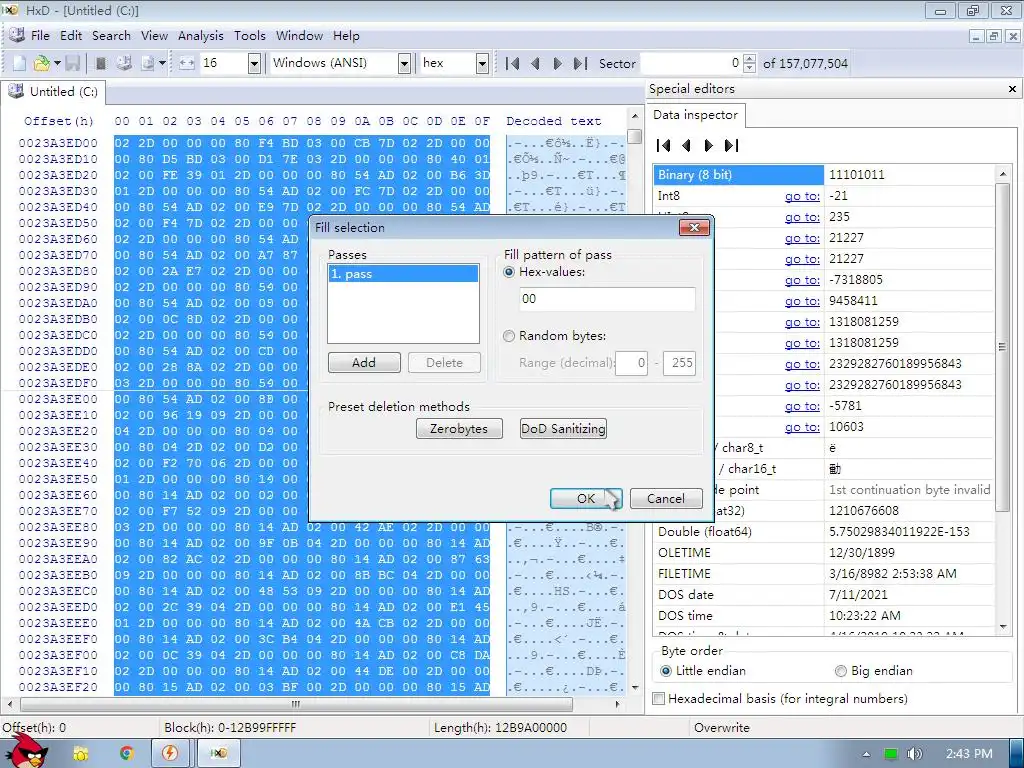The width and height of the screenshot is (1024, 768).
Task: Open the bytes per row dropdown (16)
Action: point(255,63)
